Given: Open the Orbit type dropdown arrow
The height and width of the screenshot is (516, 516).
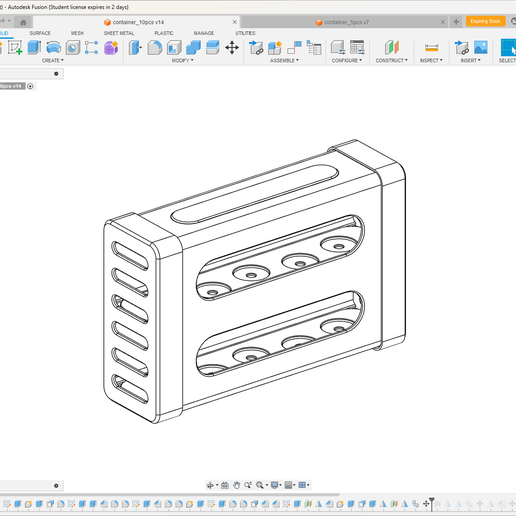Looking at the screenshot, I should click(217, 485).
